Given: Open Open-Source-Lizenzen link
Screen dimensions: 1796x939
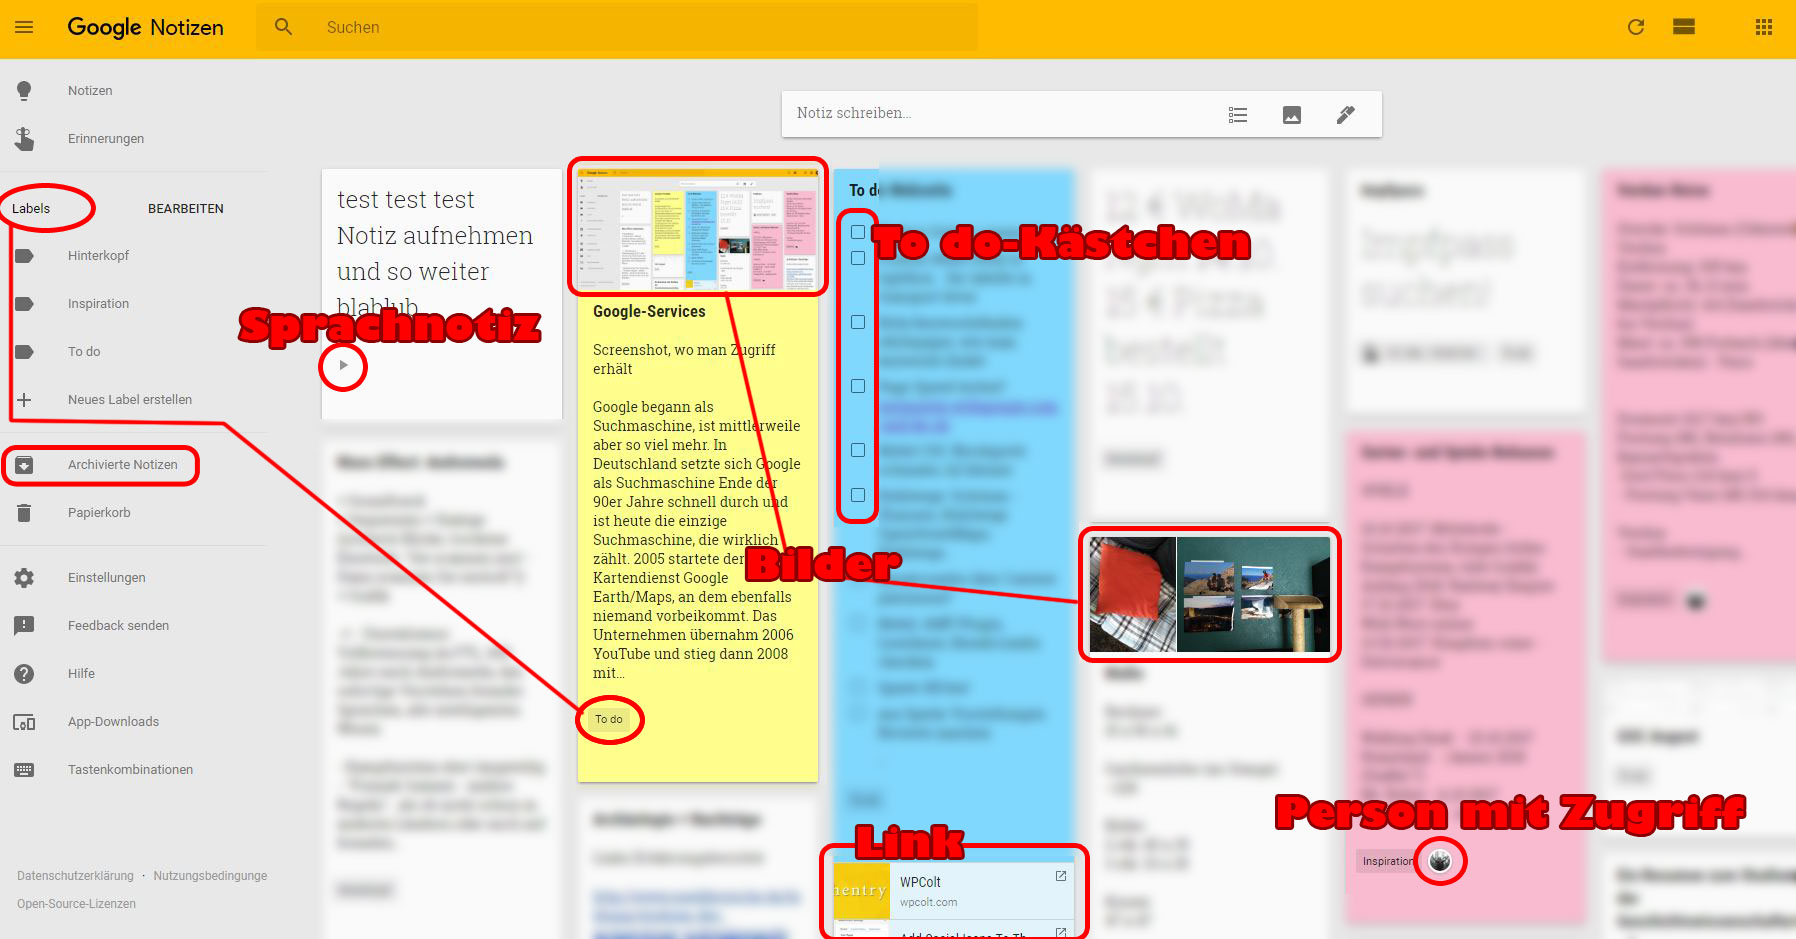Looking at the screenshot, I should click(76, 904).
